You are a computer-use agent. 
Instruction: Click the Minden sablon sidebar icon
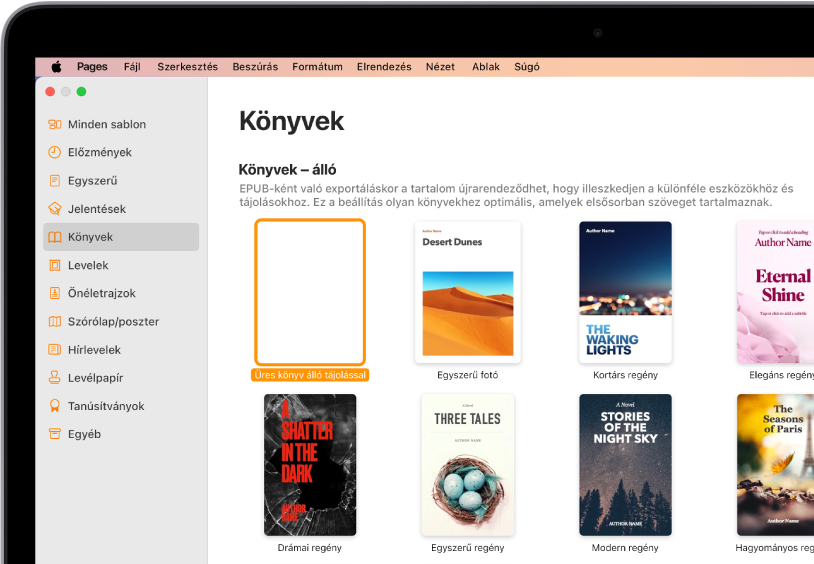pos(55,124)
